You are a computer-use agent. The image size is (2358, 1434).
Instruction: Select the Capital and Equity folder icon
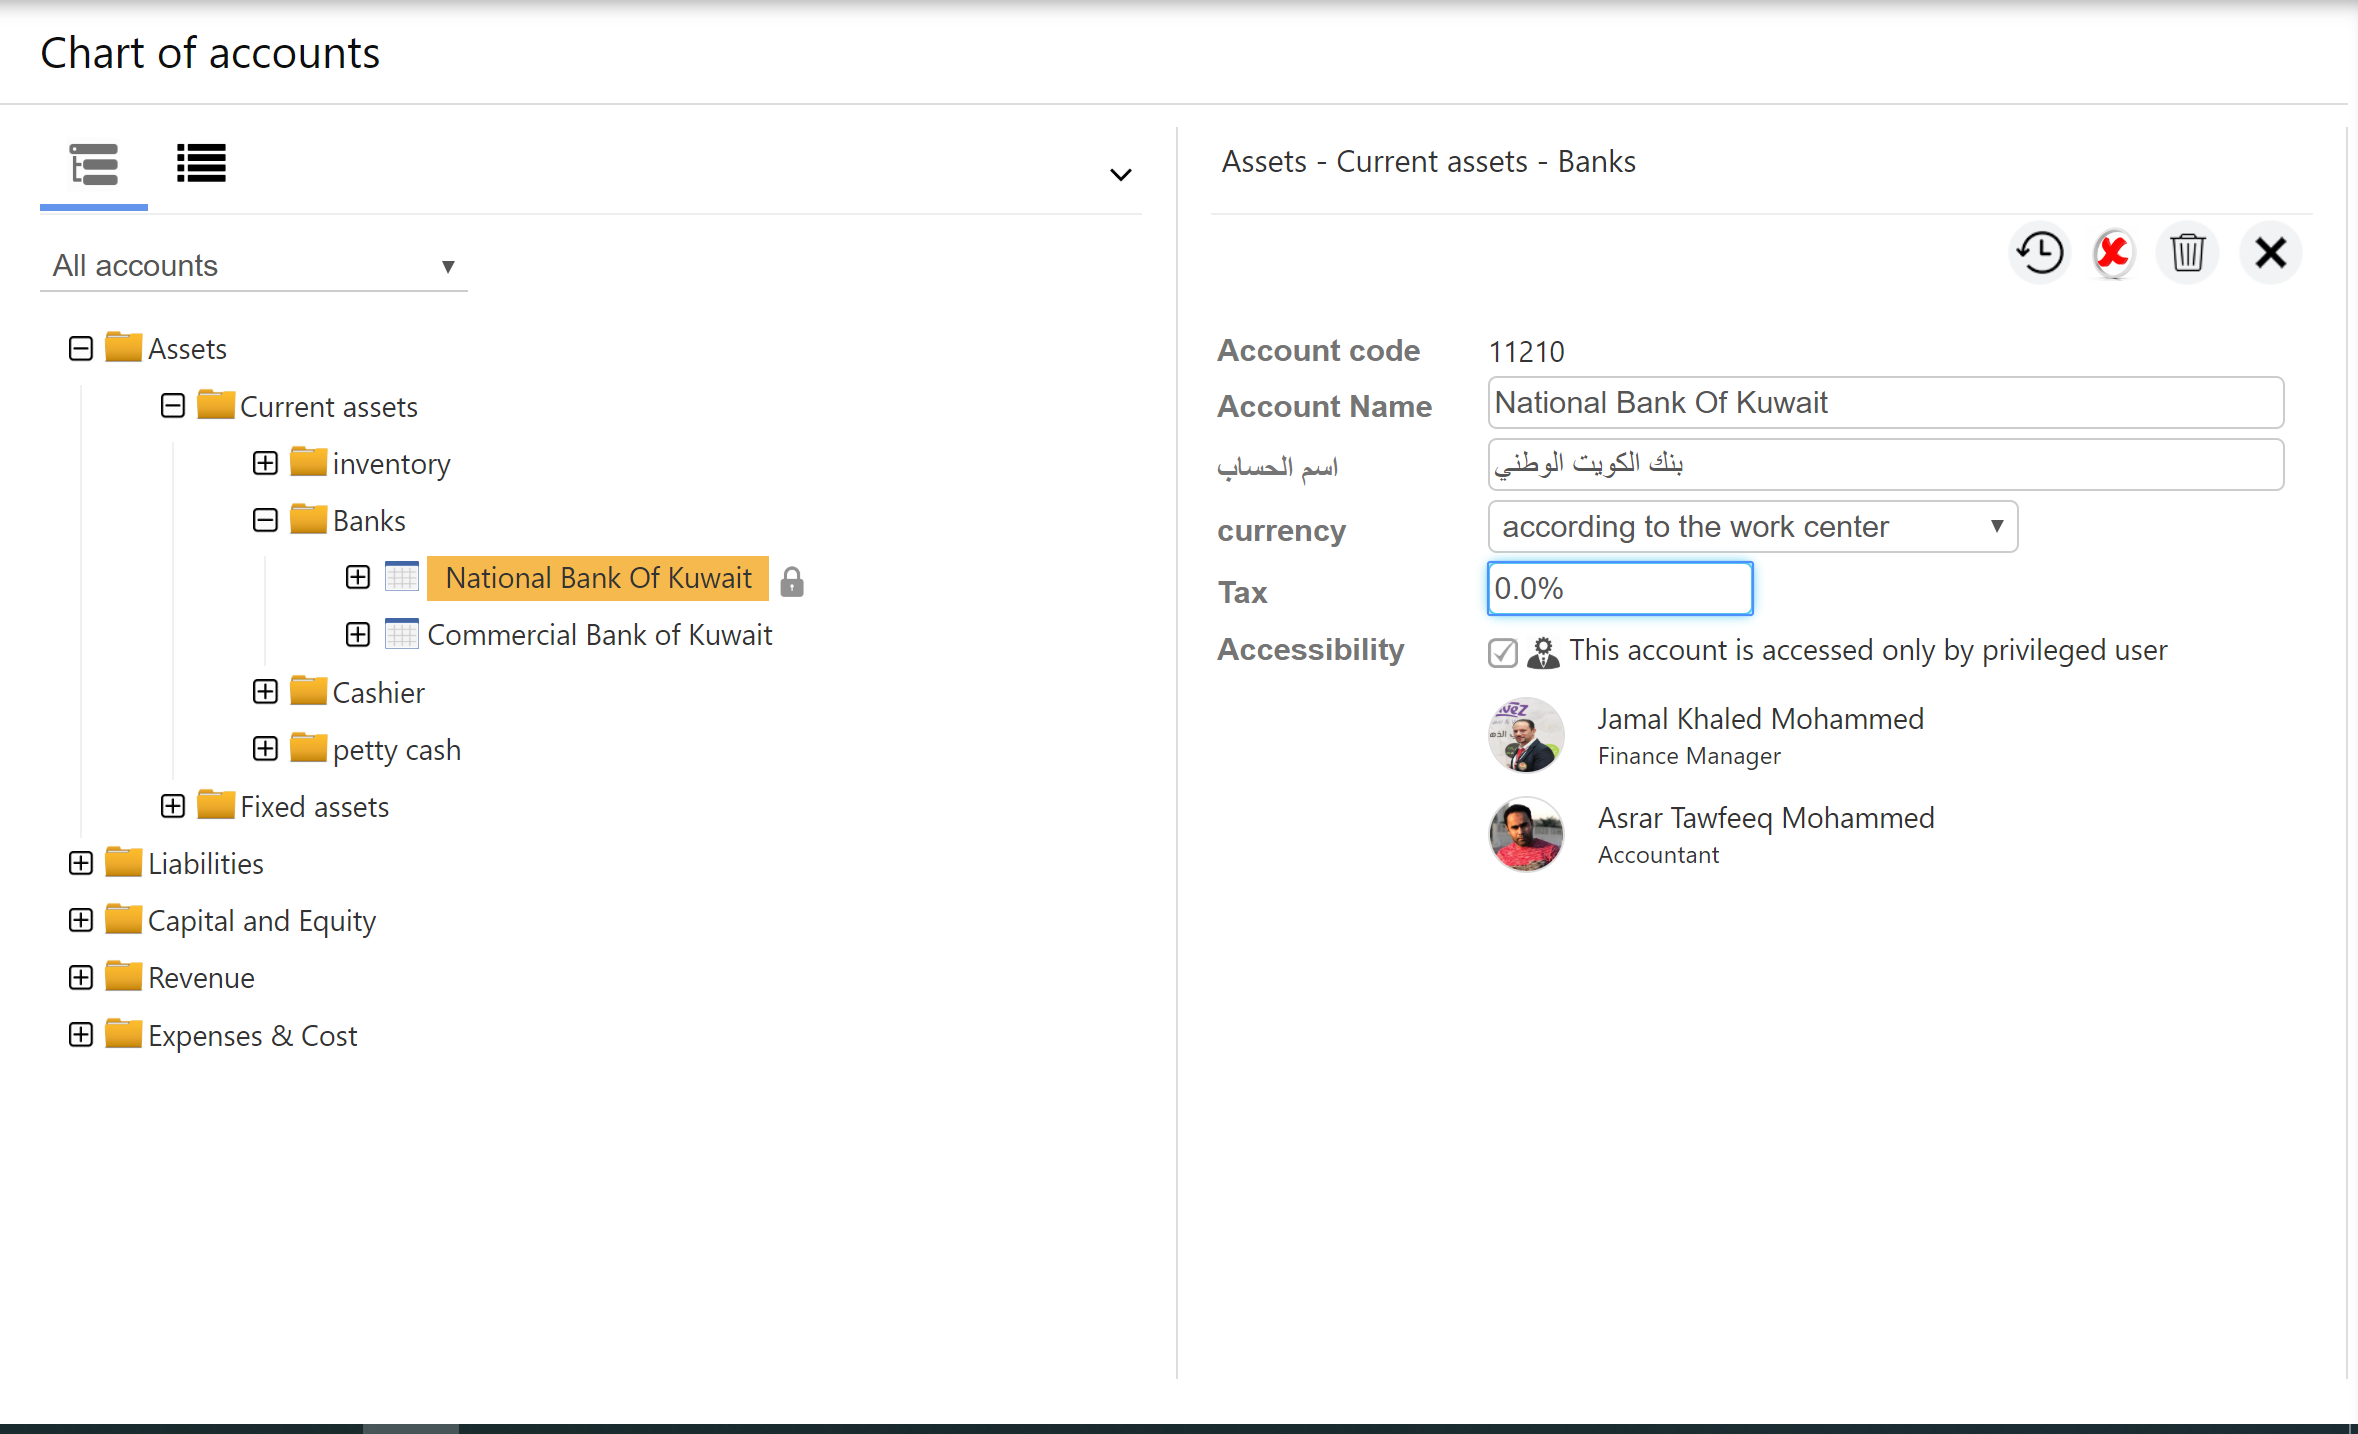pos(123,919)
